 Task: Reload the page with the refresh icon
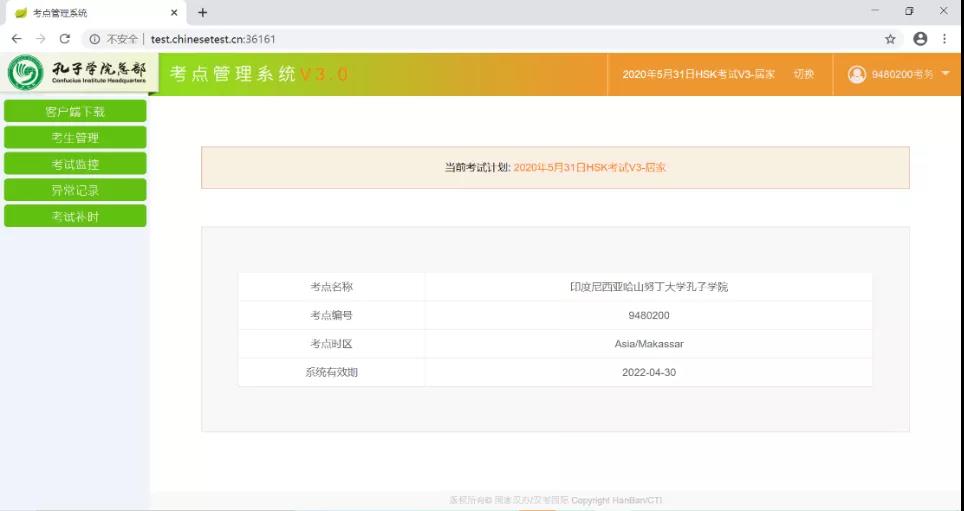click(x=65, y=39)
